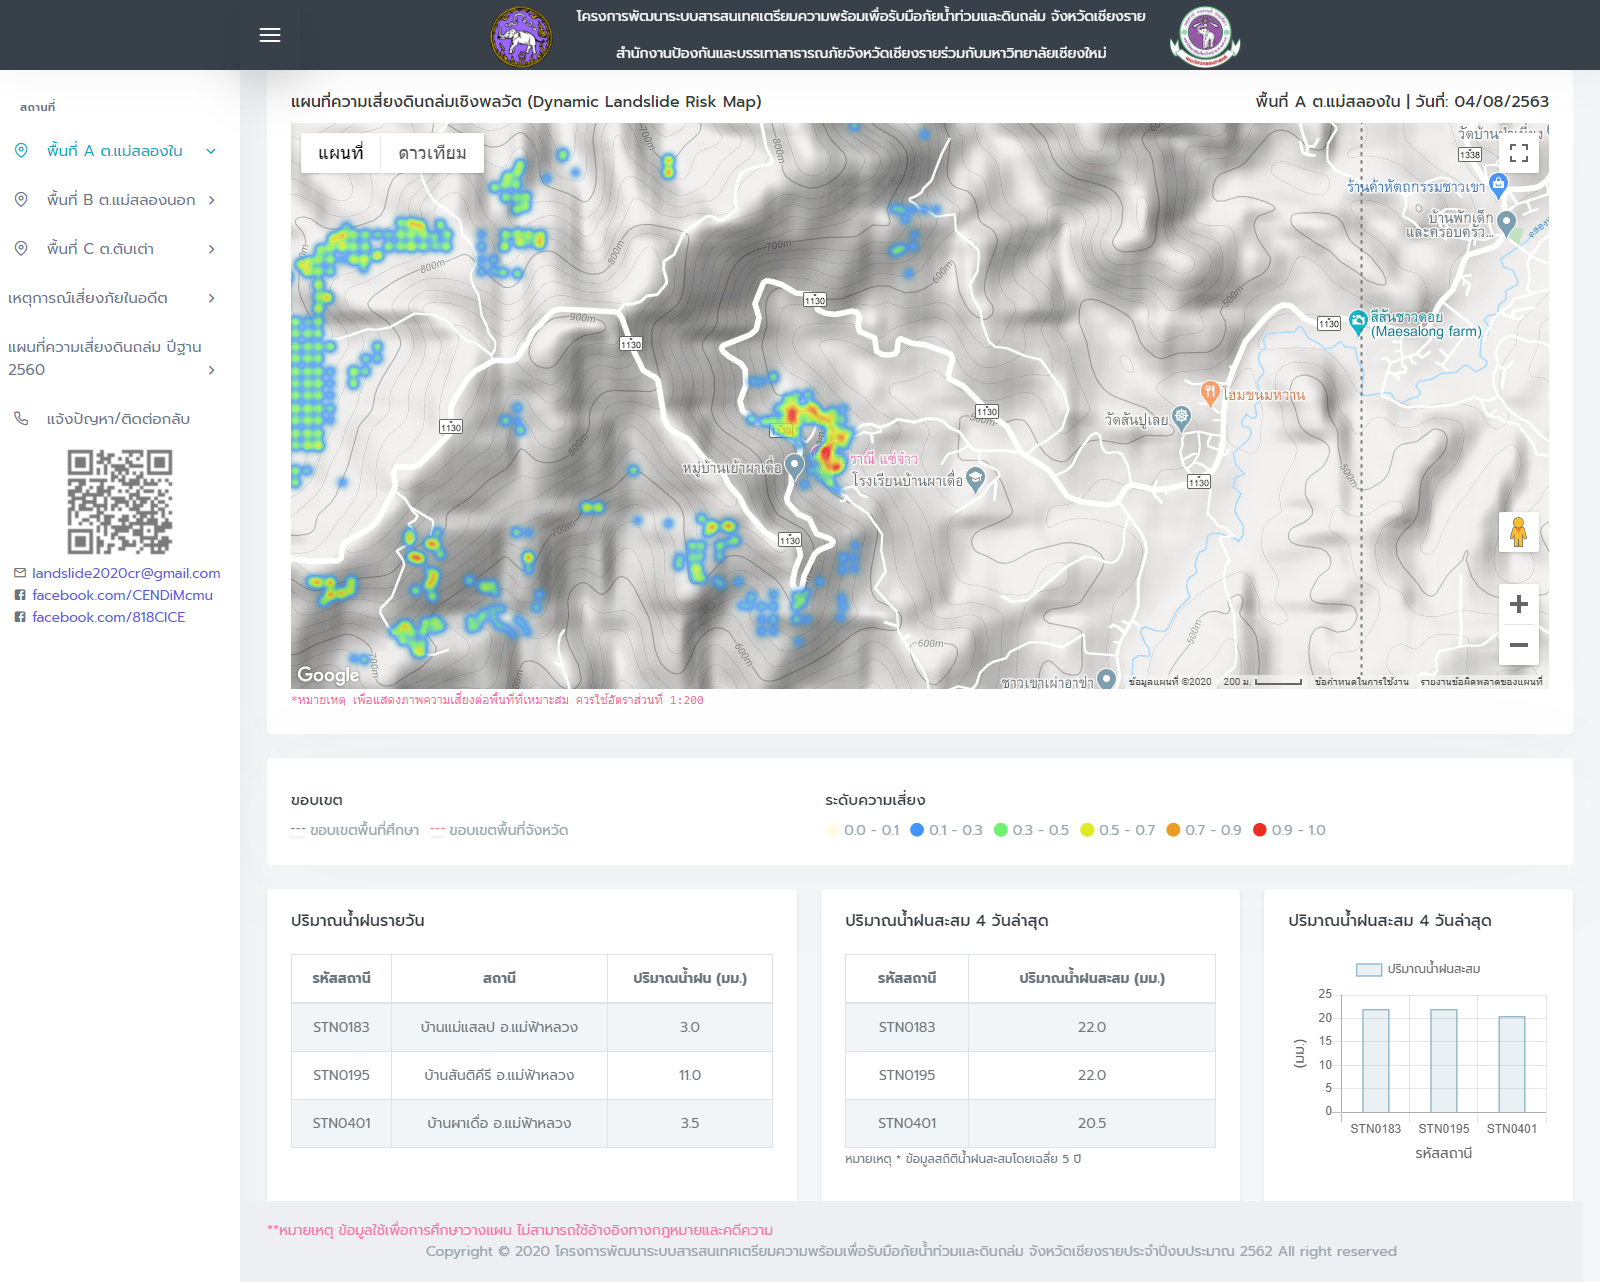Click the school marker on the map

click(976, 479)
